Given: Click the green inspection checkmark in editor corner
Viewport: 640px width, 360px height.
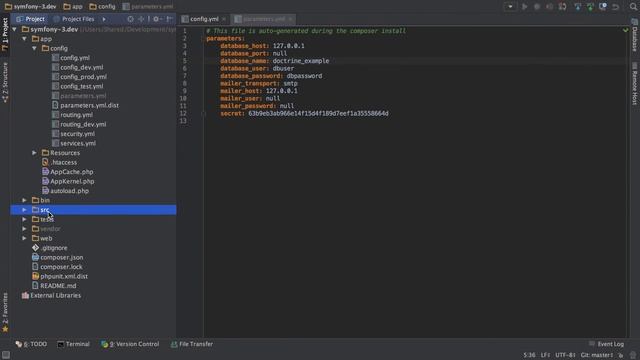Looking at the screenshot, I should [x=625, y=30].
